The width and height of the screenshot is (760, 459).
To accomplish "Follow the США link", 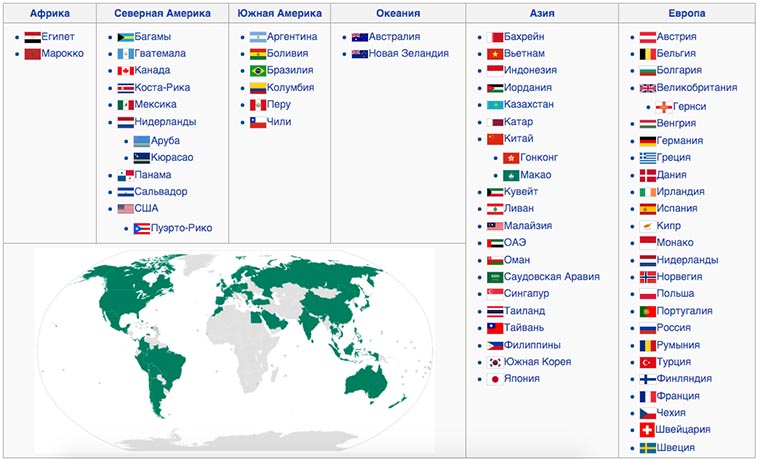I will (146, 208).
